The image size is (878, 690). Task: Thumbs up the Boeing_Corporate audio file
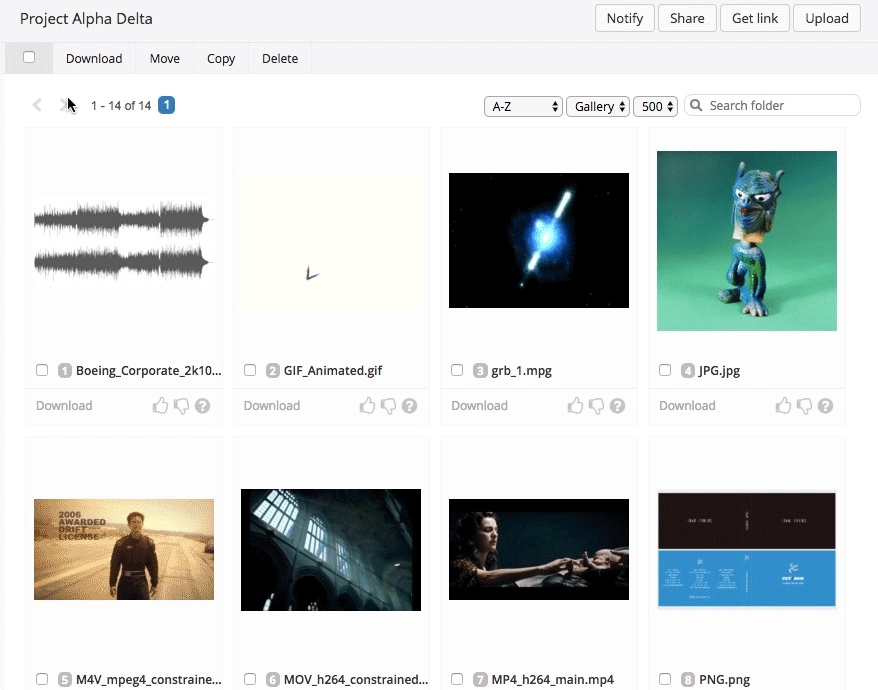click(x=160, y=406)
